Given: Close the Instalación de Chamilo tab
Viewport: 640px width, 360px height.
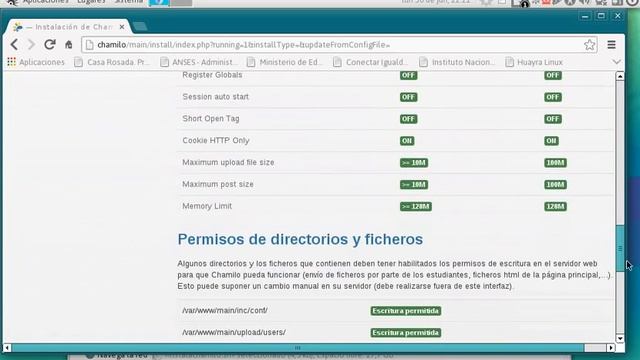Looking at the screenshot, I should click(122, 27).
